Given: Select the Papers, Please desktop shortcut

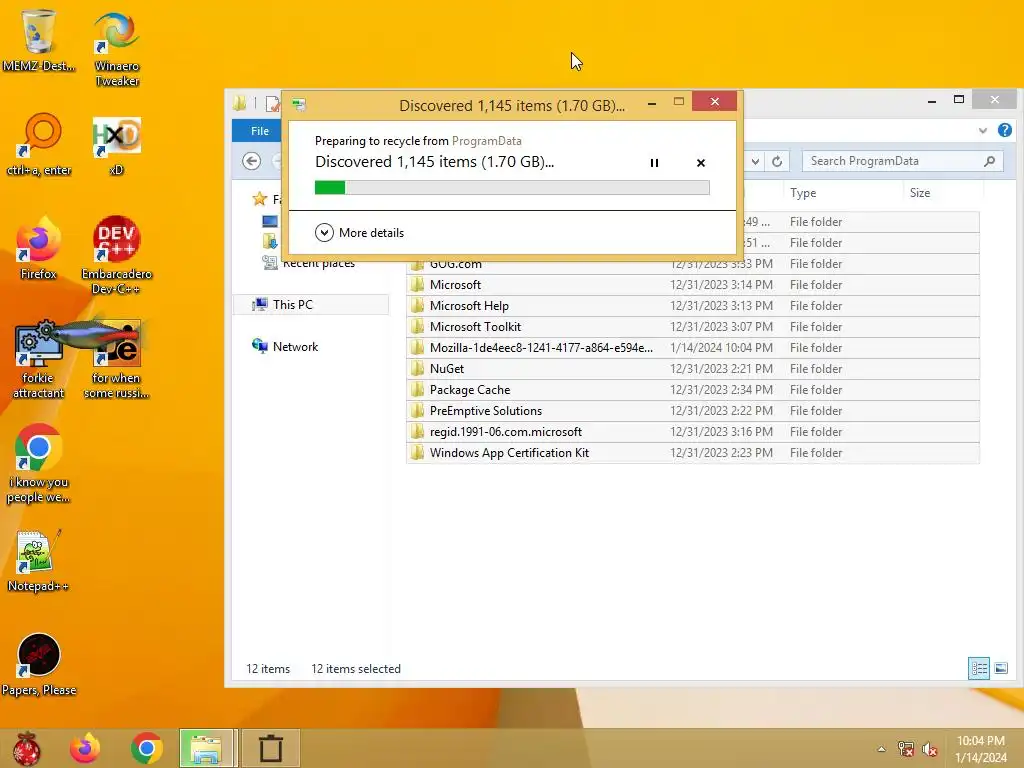Looking at the screenshot, I should point(39,665).
